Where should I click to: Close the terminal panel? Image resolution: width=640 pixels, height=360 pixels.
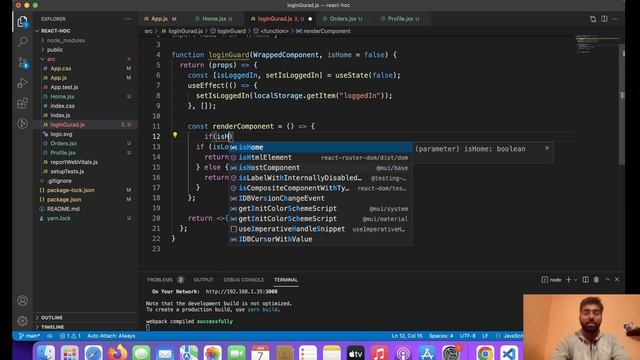pos(617,280)
